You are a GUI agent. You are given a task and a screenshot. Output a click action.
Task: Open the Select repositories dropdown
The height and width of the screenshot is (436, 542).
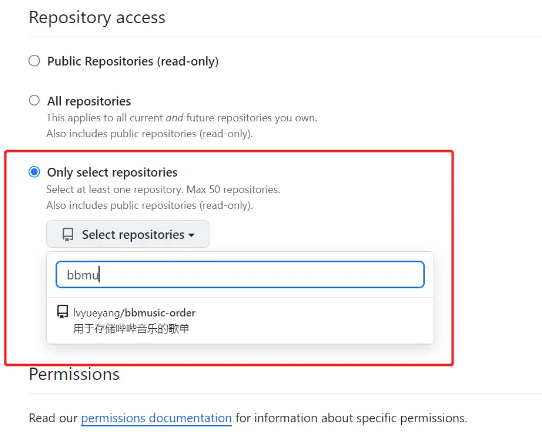[x=128, y=234]
